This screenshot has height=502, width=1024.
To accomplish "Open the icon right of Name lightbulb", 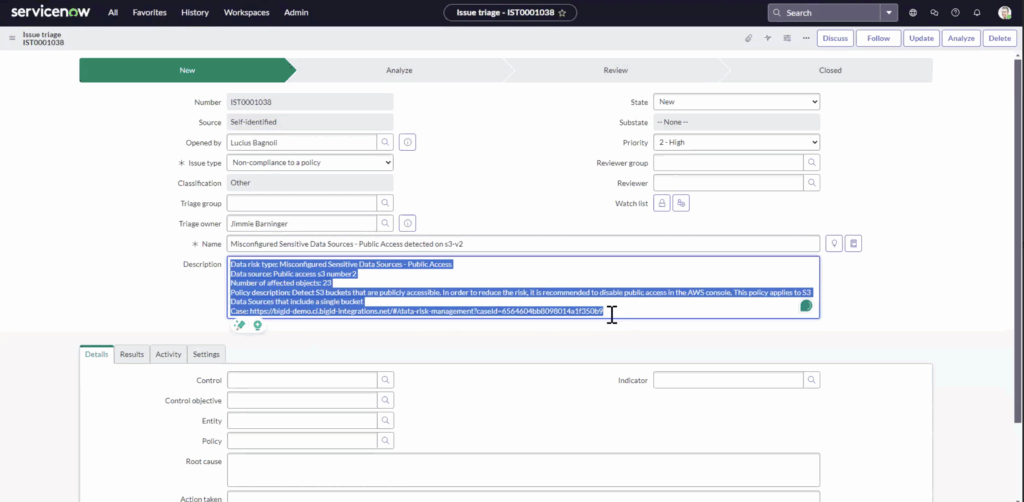I will coord(853,243).
